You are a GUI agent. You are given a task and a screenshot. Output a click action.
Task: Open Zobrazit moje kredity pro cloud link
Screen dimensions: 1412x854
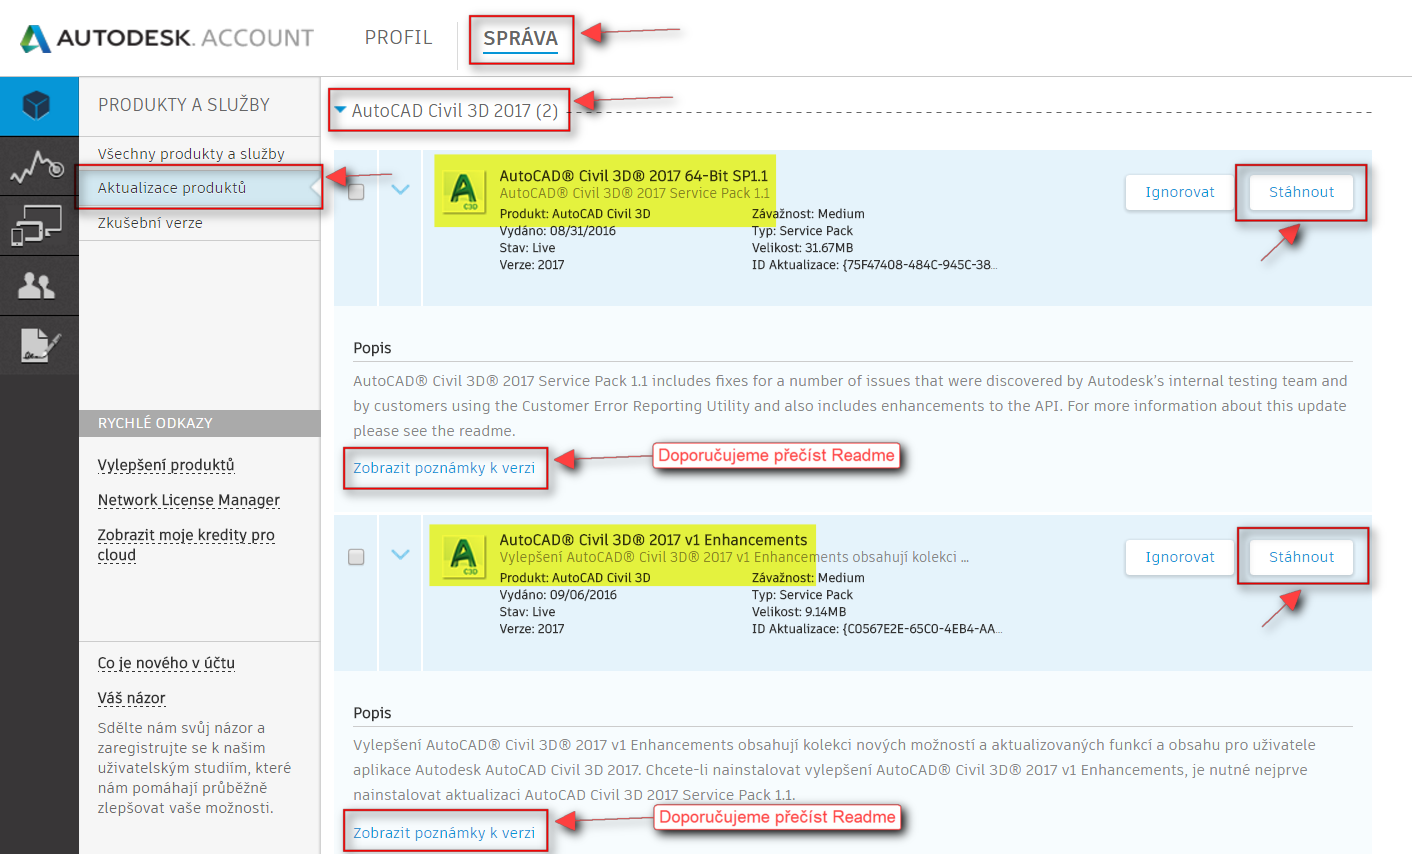click(186, 545)
